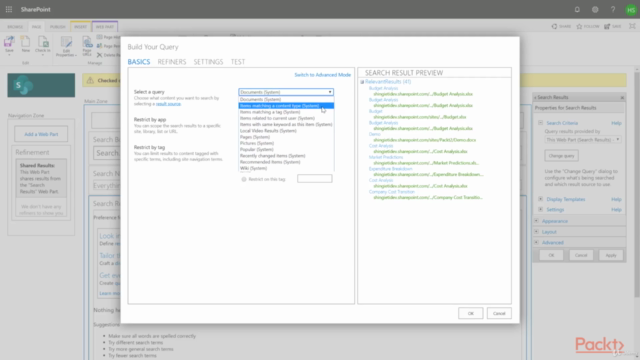This screenshot has height=360, width=640.
Task: Switch to the BASICS tab
Action: point(139,62)
